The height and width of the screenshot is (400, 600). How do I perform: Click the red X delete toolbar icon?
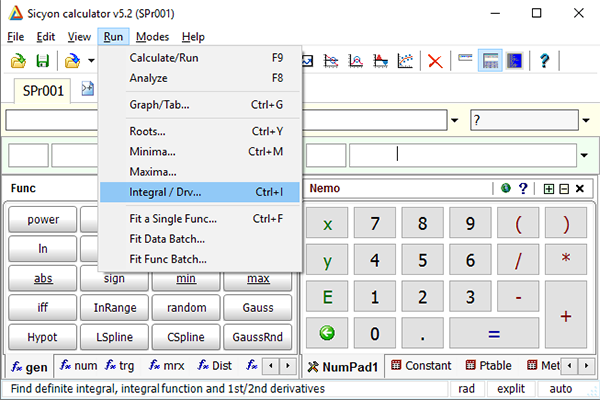[x=435, y=61]
